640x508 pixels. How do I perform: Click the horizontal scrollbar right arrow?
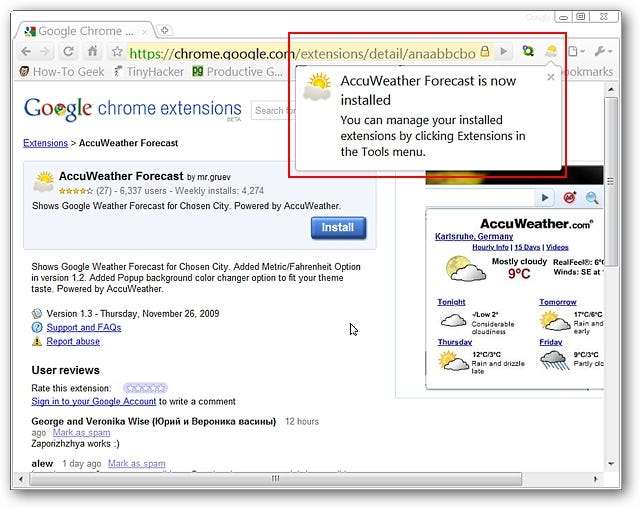(x=595, y=479)
